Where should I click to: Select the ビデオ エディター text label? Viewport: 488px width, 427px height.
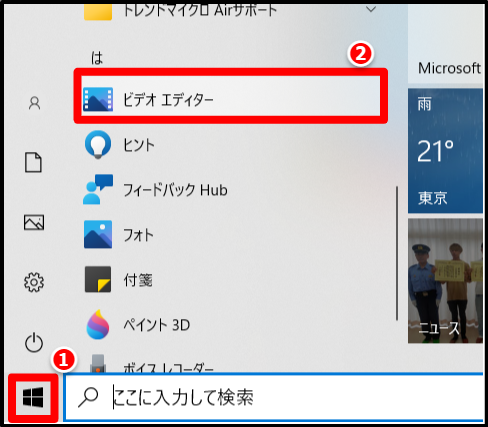pos(168,99)
